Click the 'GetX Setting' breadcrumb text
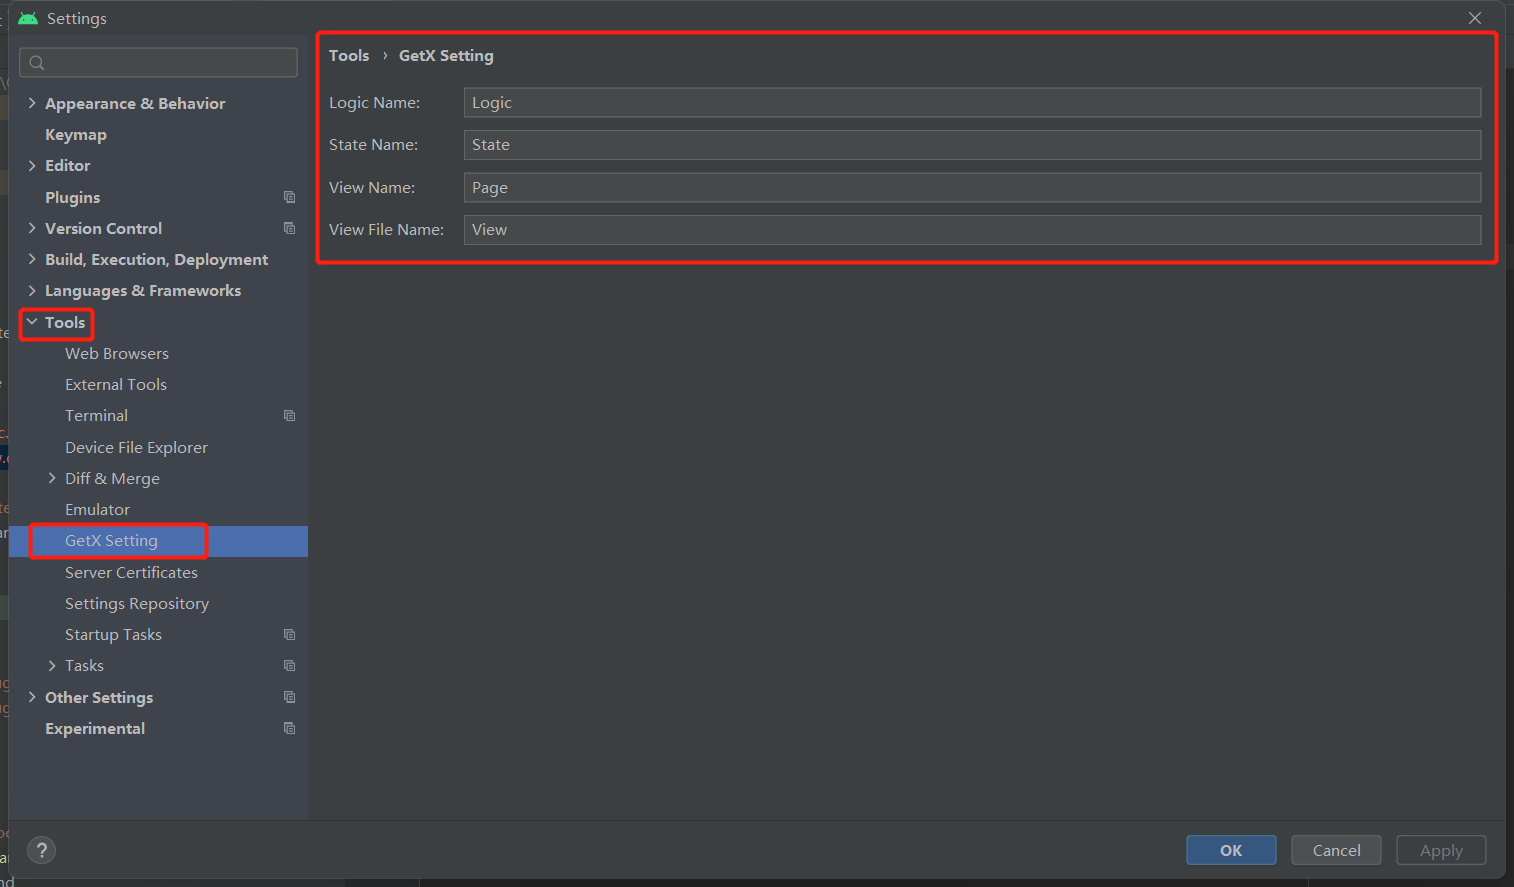Screen dimensions: 1514x887 click(x=446, y=55)
